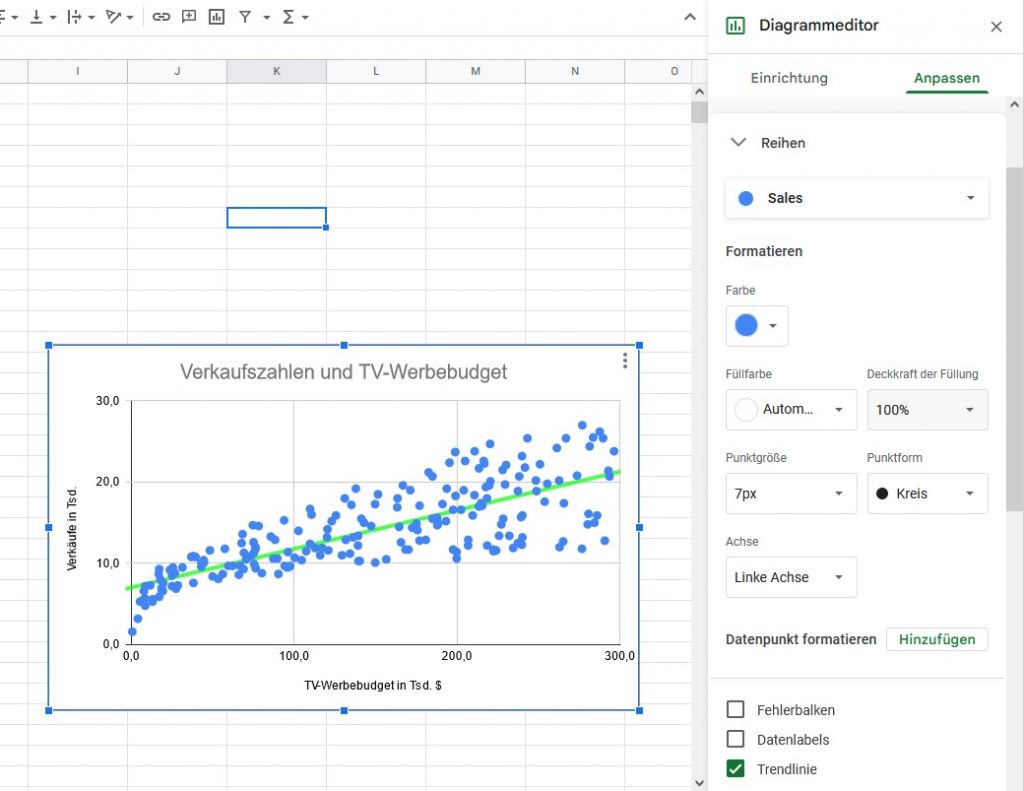Click the insert link icon in toolbar

point(161,17)
